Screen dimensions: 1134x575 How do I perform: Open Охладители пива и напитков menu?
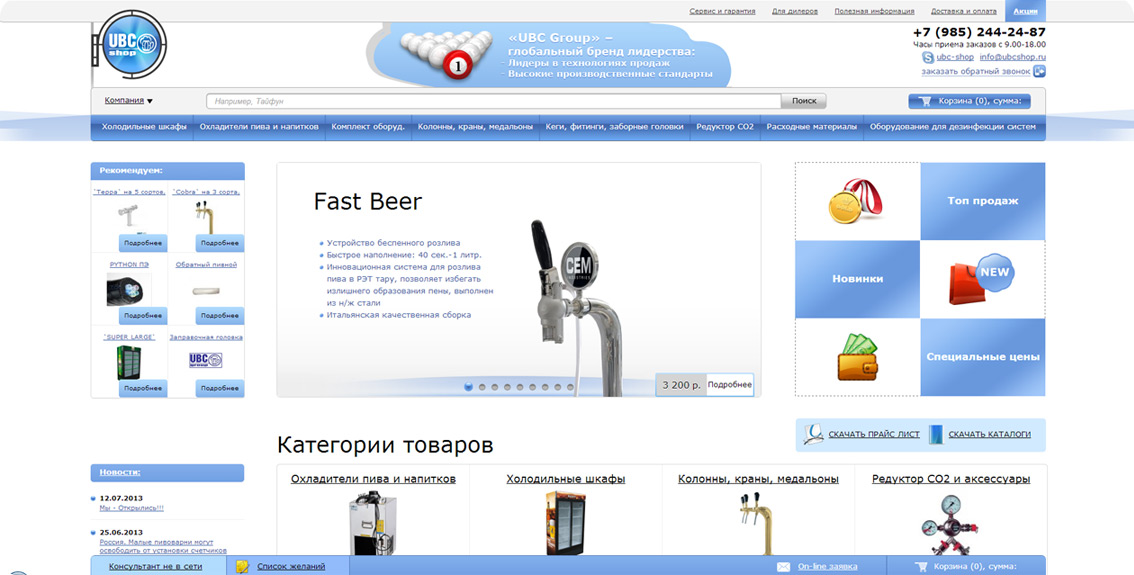(259, 127)
